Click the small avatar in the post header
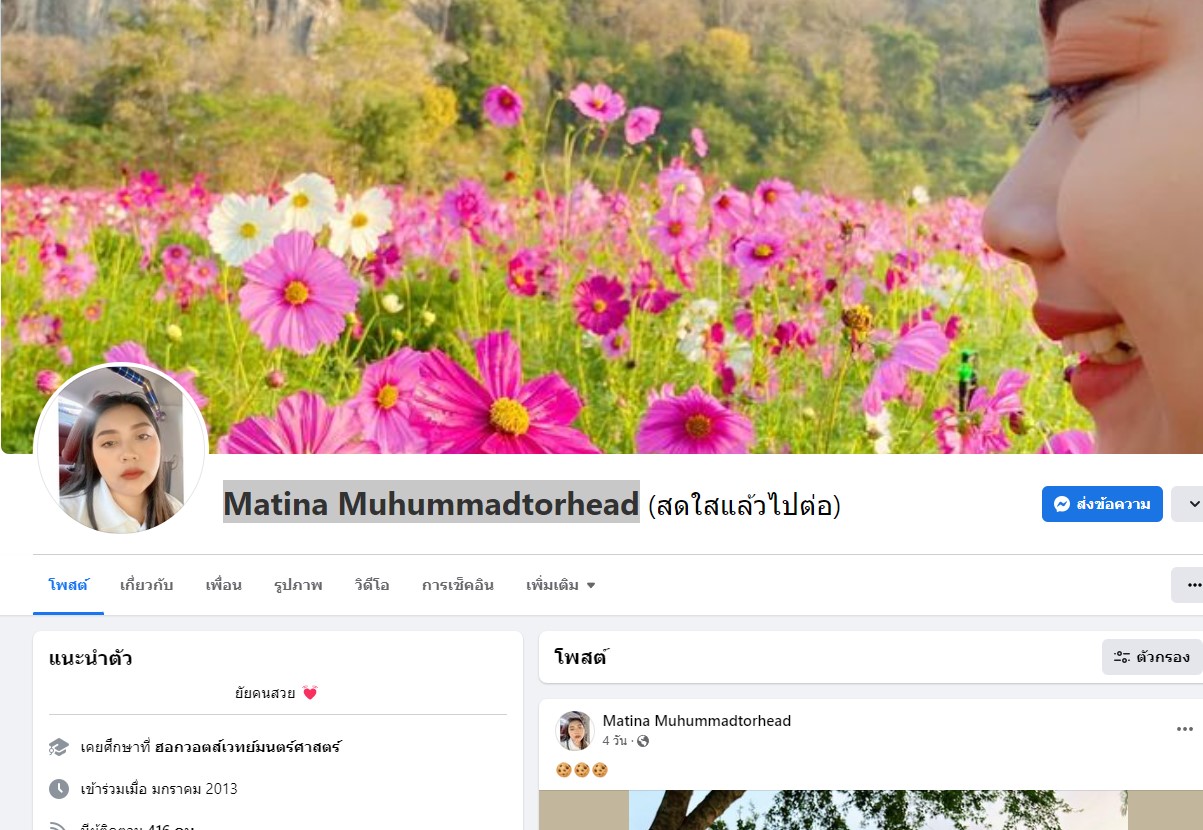1203x830 pixels. pos(575,731)
